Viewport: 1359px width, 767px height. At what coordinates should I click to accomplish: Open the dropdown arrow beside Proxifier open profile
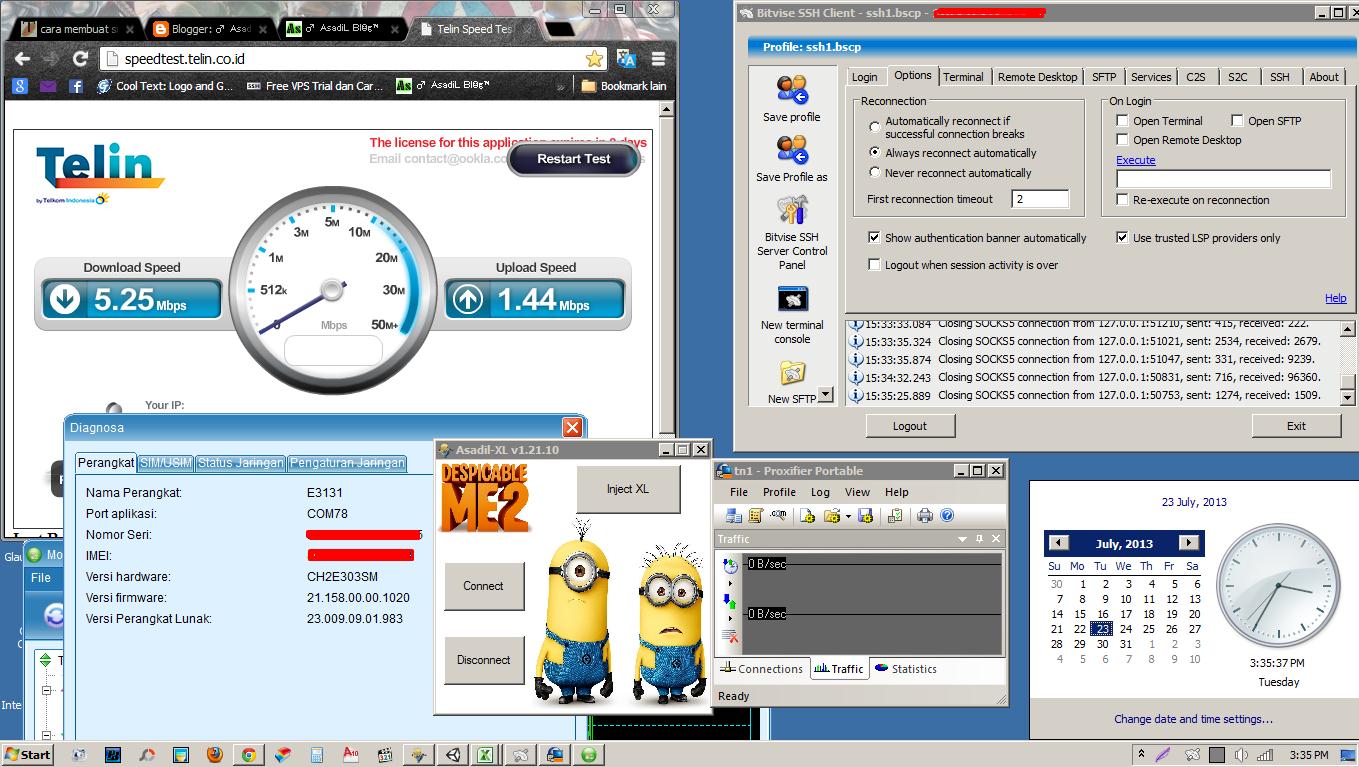click(848, 516)
